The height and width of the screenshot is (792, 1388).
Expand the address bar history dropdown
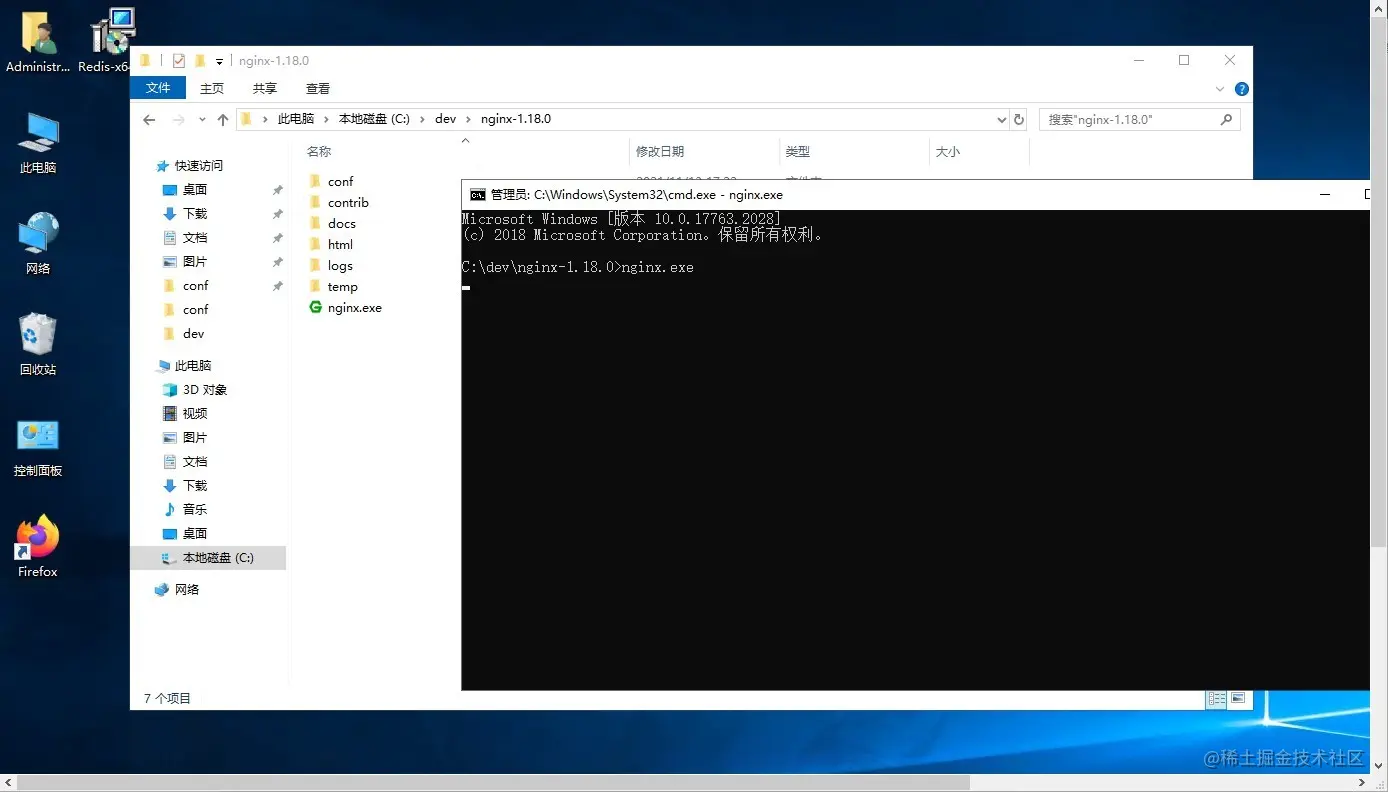tap(1002, 119)
